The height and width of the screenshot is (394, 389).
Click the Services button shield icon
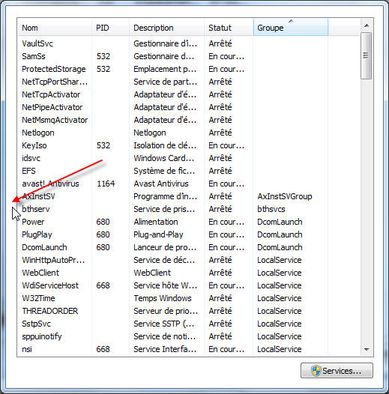click(x=315, y=371)
